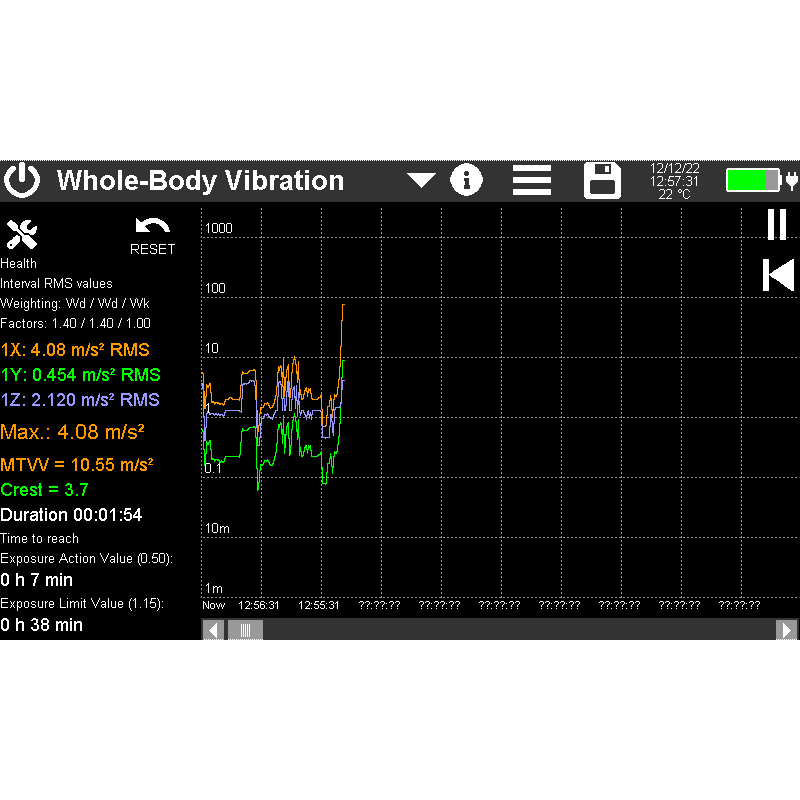Click the 12:55:31 time axis label
Image resolution: width=800 pixels, height=800 pixels.
(x=318, y=606)
